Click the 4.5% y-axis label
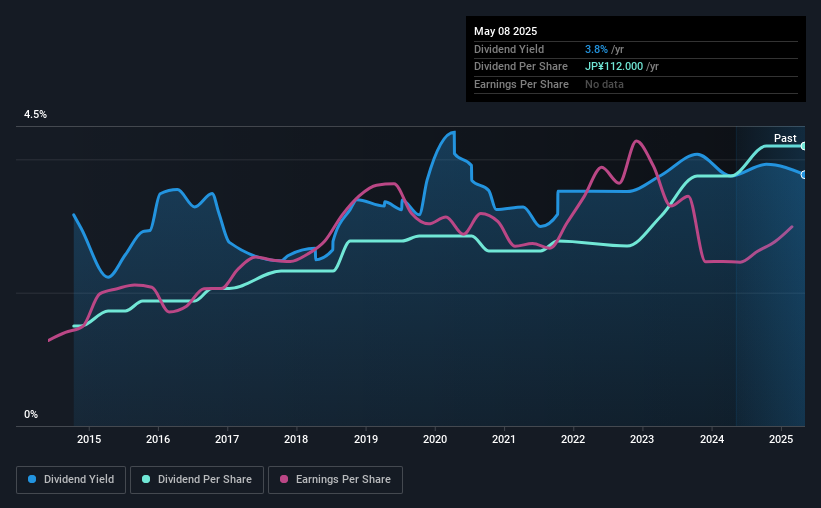 tap(35, 115)
